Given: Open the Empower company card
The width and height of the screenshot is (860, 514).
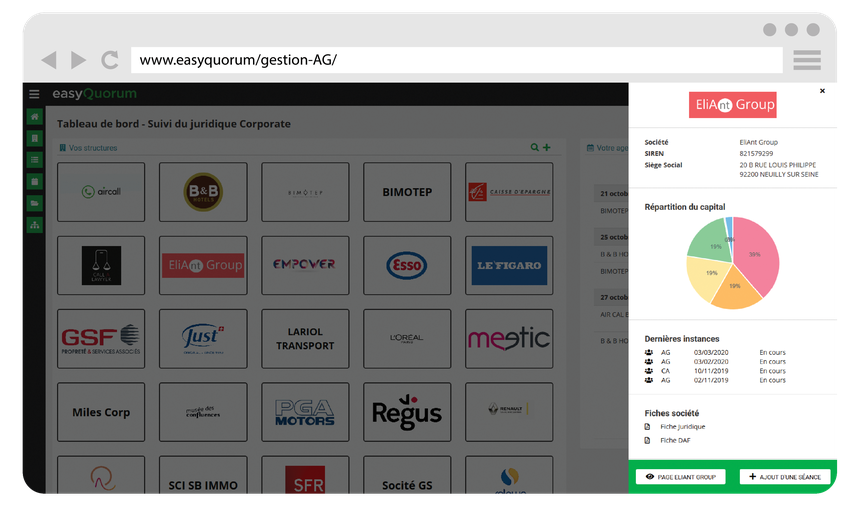Looking at the screenshot, I should [305, 266].
